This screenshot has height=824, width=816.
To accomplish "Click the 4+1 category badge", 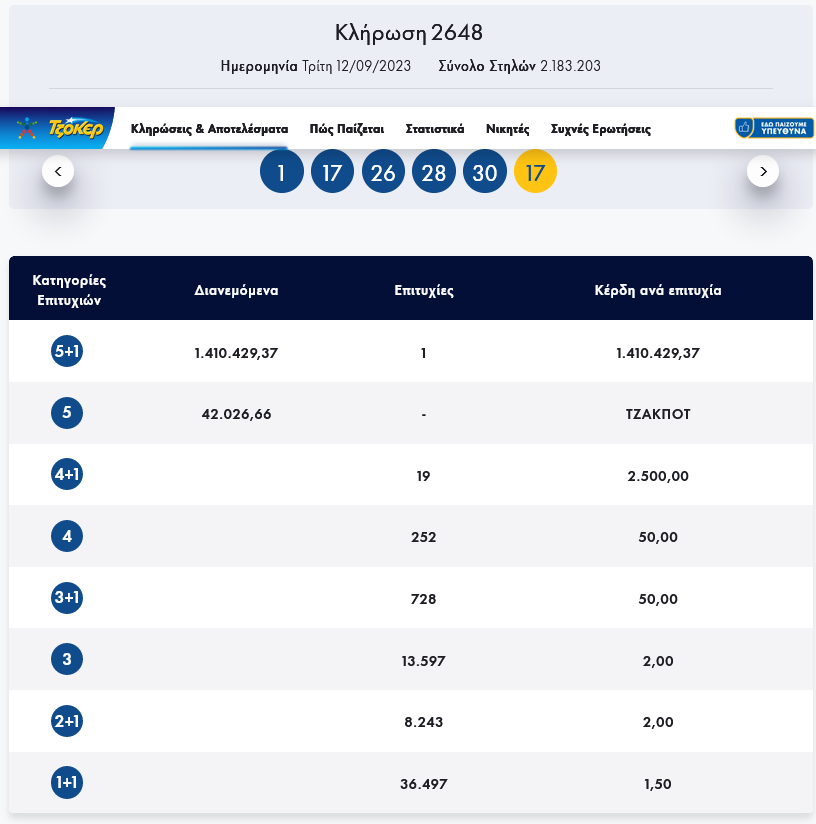I will point(67,475).
